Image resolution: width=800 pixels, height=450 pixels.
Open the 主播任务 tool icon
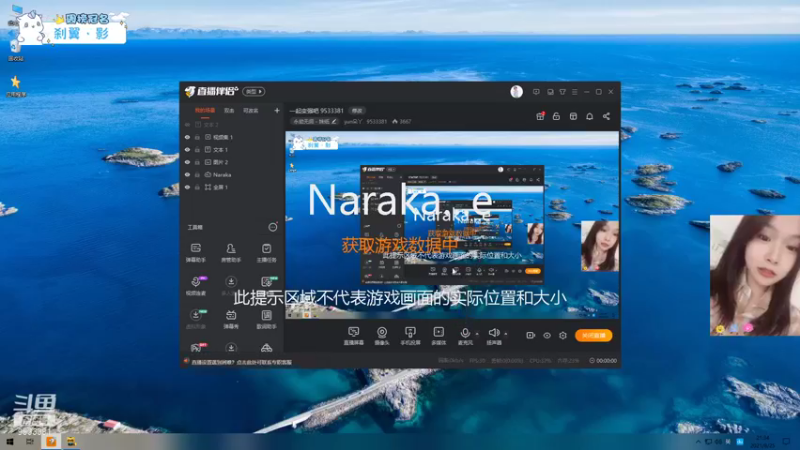266,253
